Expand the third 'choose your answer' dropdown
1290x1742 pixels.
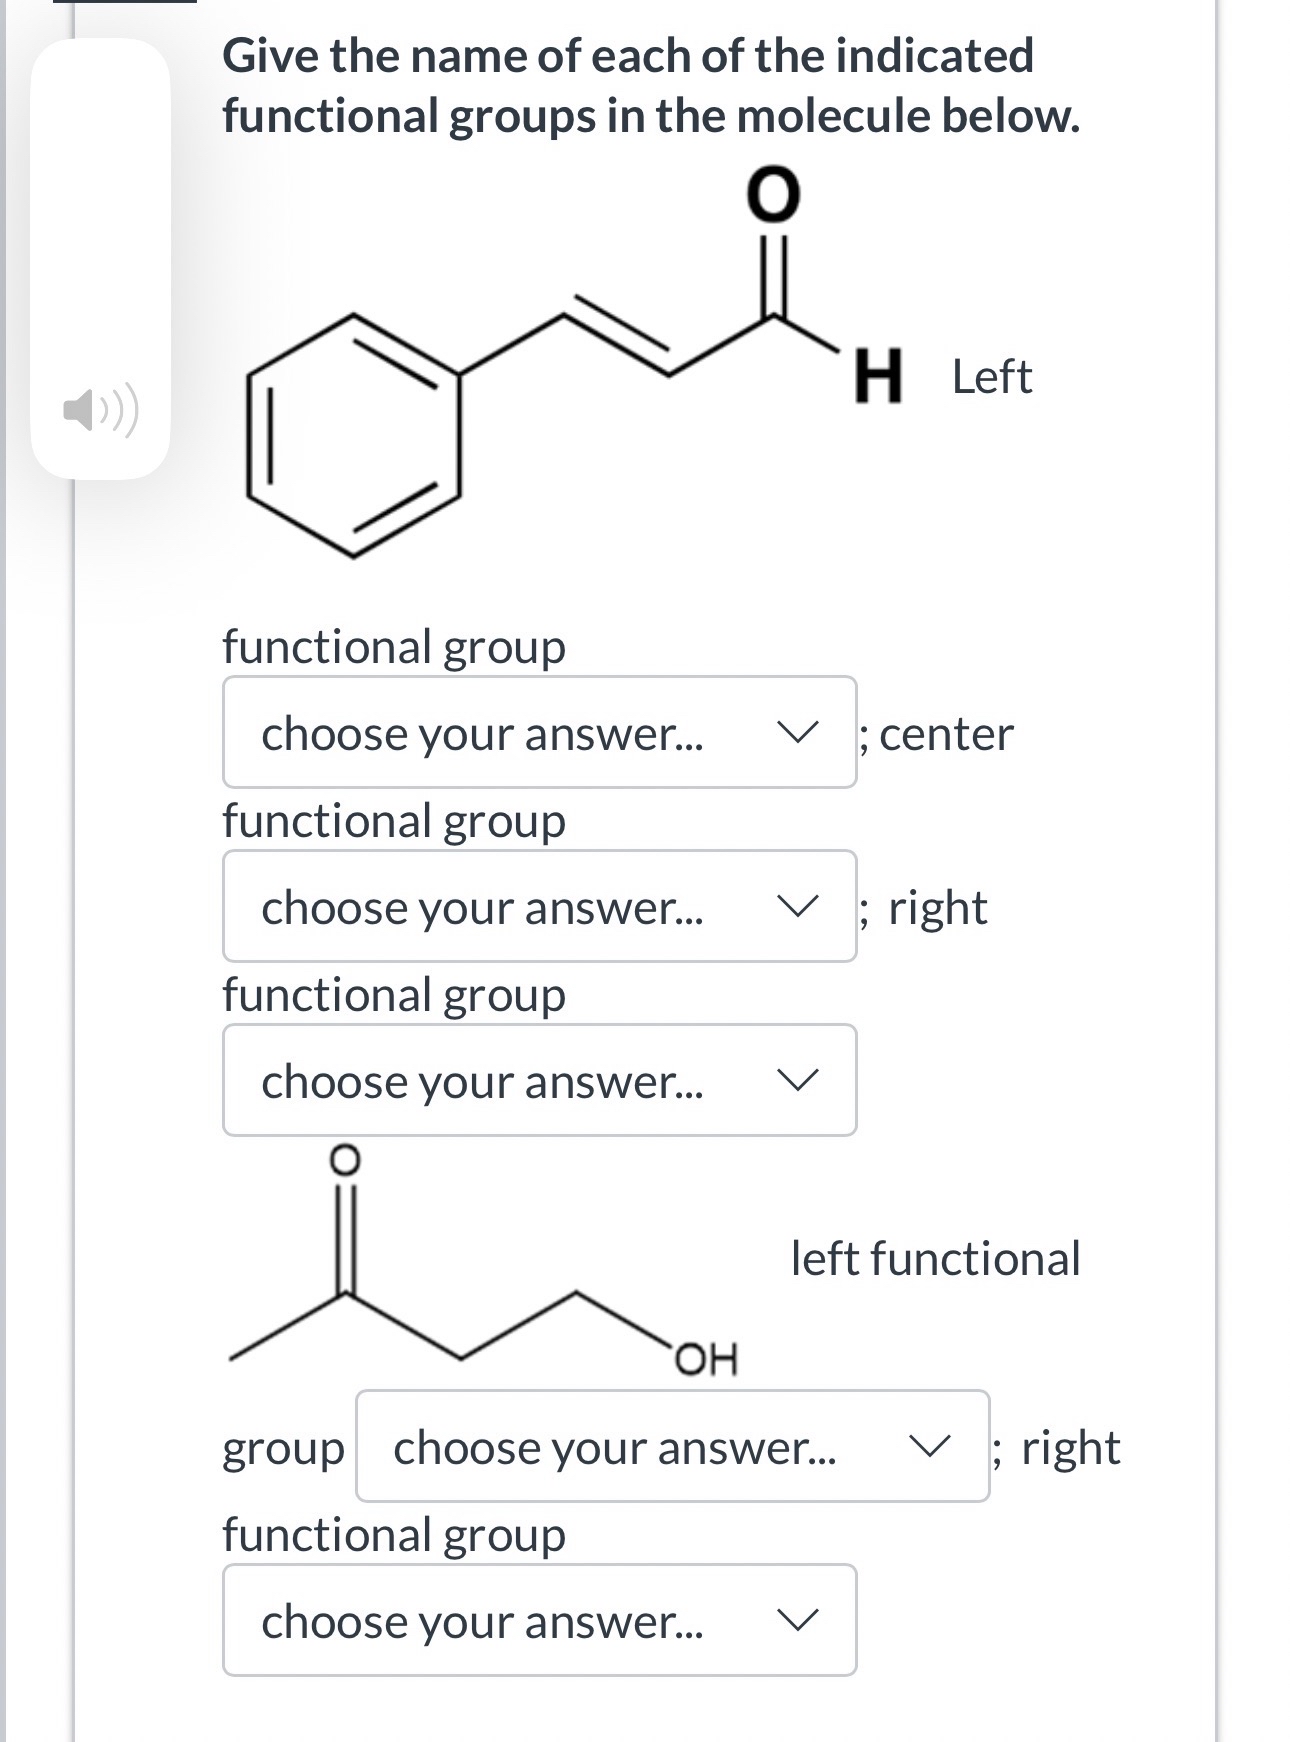540,1081
